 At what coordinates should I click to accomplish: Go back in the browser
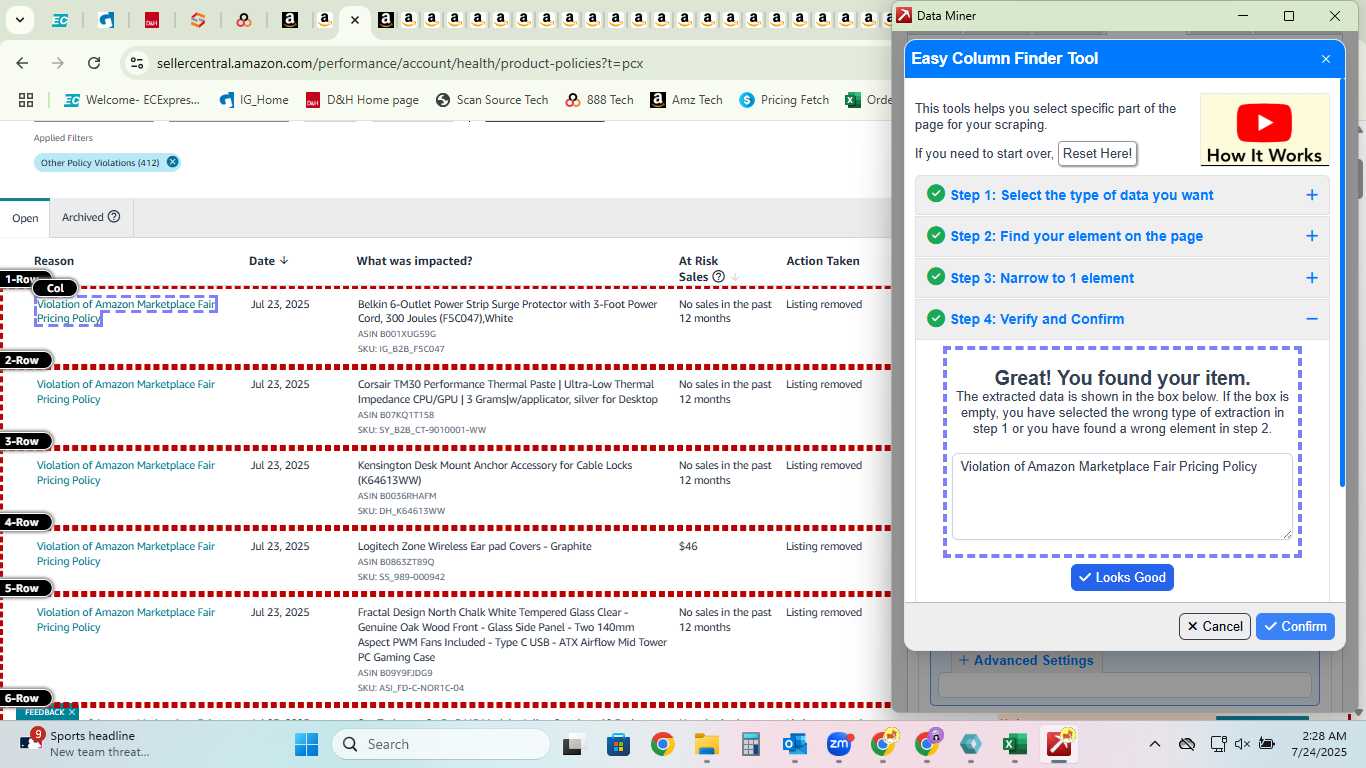[x=22, y=63]
